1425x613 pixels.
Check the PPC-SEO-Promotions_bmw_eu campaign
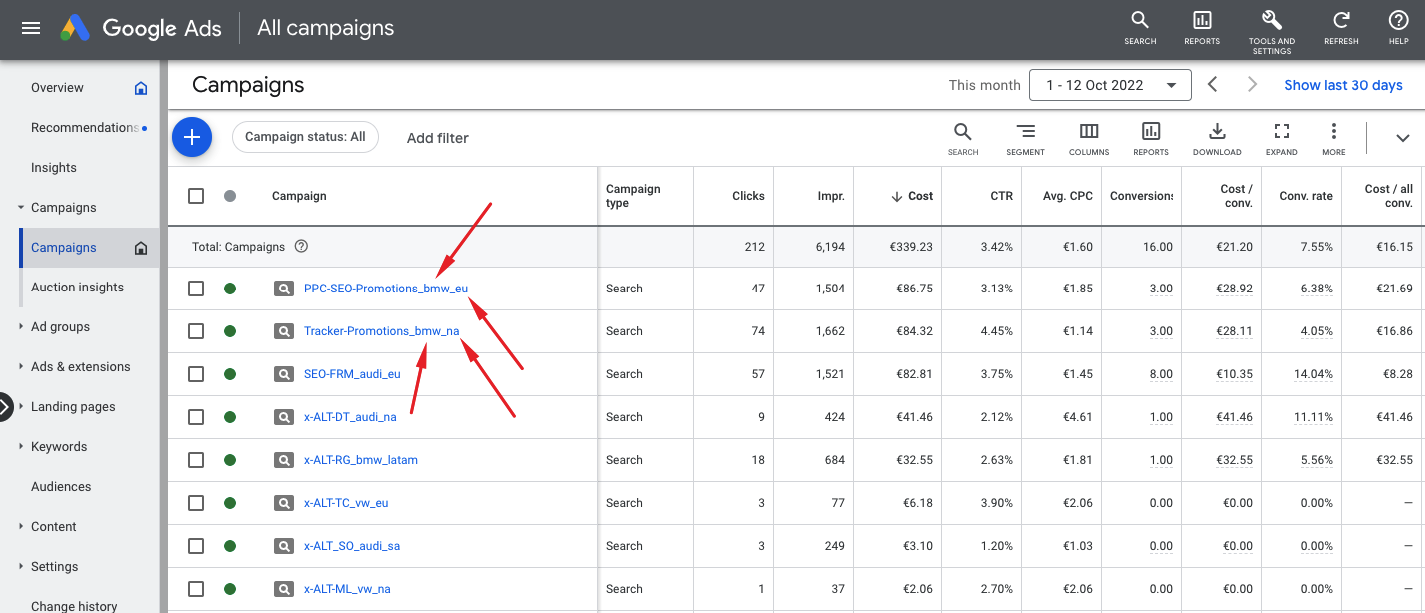(196, 289)
